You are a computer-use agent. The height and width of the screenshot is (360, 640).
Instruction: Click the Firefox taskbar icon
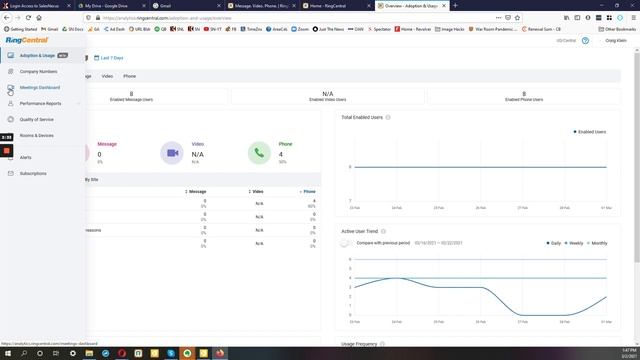pos(220,353)
